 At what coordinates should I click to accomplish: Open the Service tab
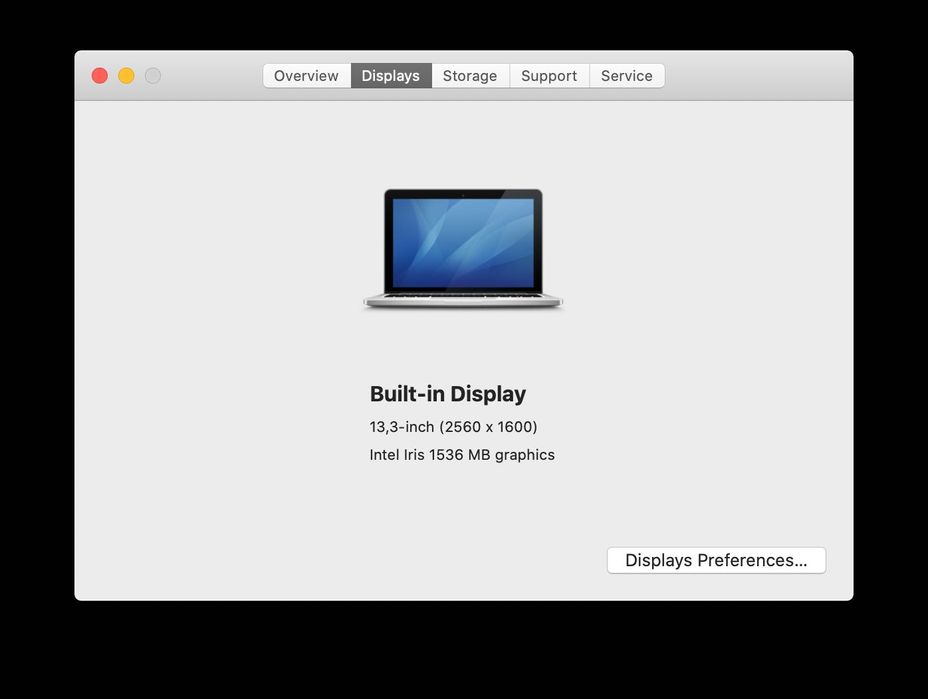[x=627, y=76]
